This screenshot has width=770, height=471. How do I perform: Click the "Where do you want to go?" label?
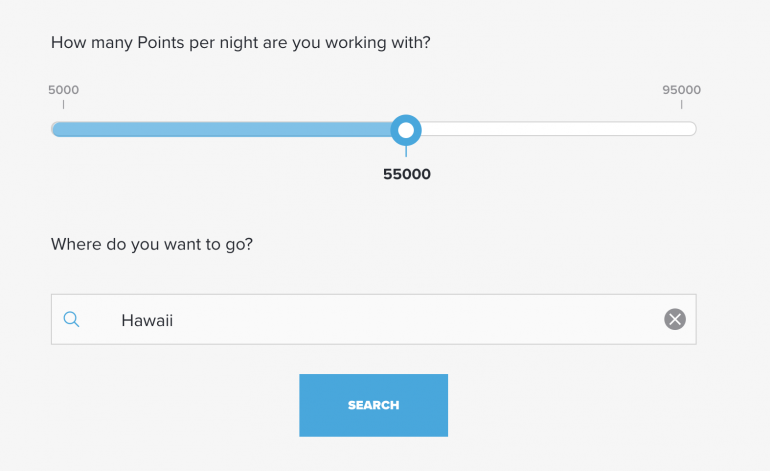point(152,244)
